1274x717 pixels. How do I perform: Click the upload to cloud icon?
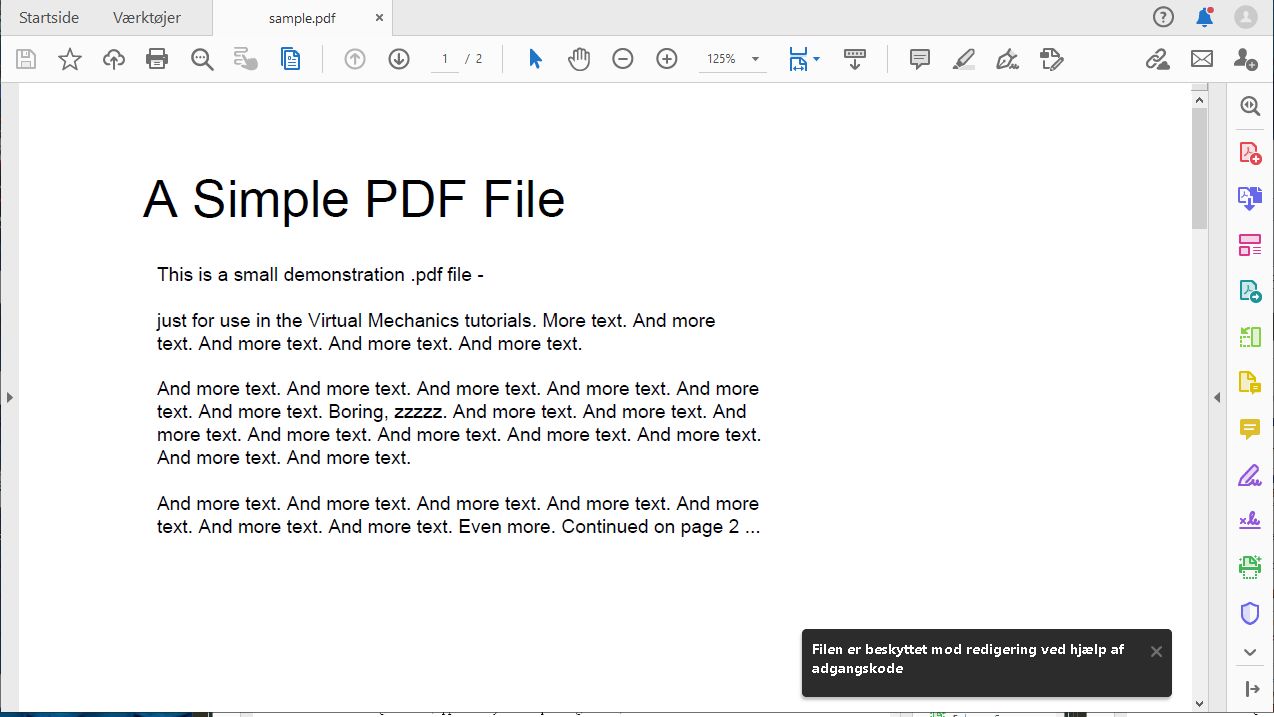coord(114,59)
